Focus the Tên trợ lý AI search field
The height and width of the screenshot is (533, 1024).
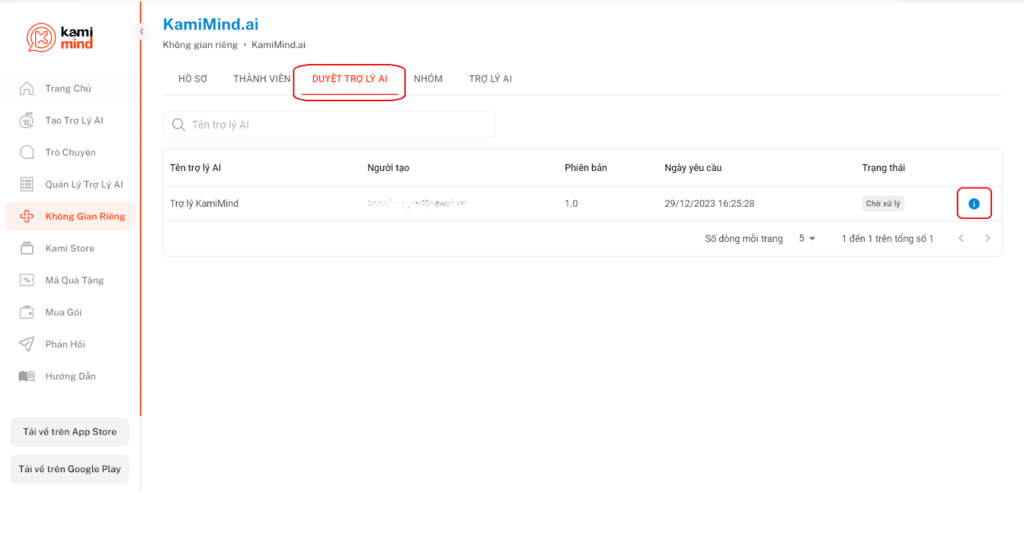click(329, 125)
